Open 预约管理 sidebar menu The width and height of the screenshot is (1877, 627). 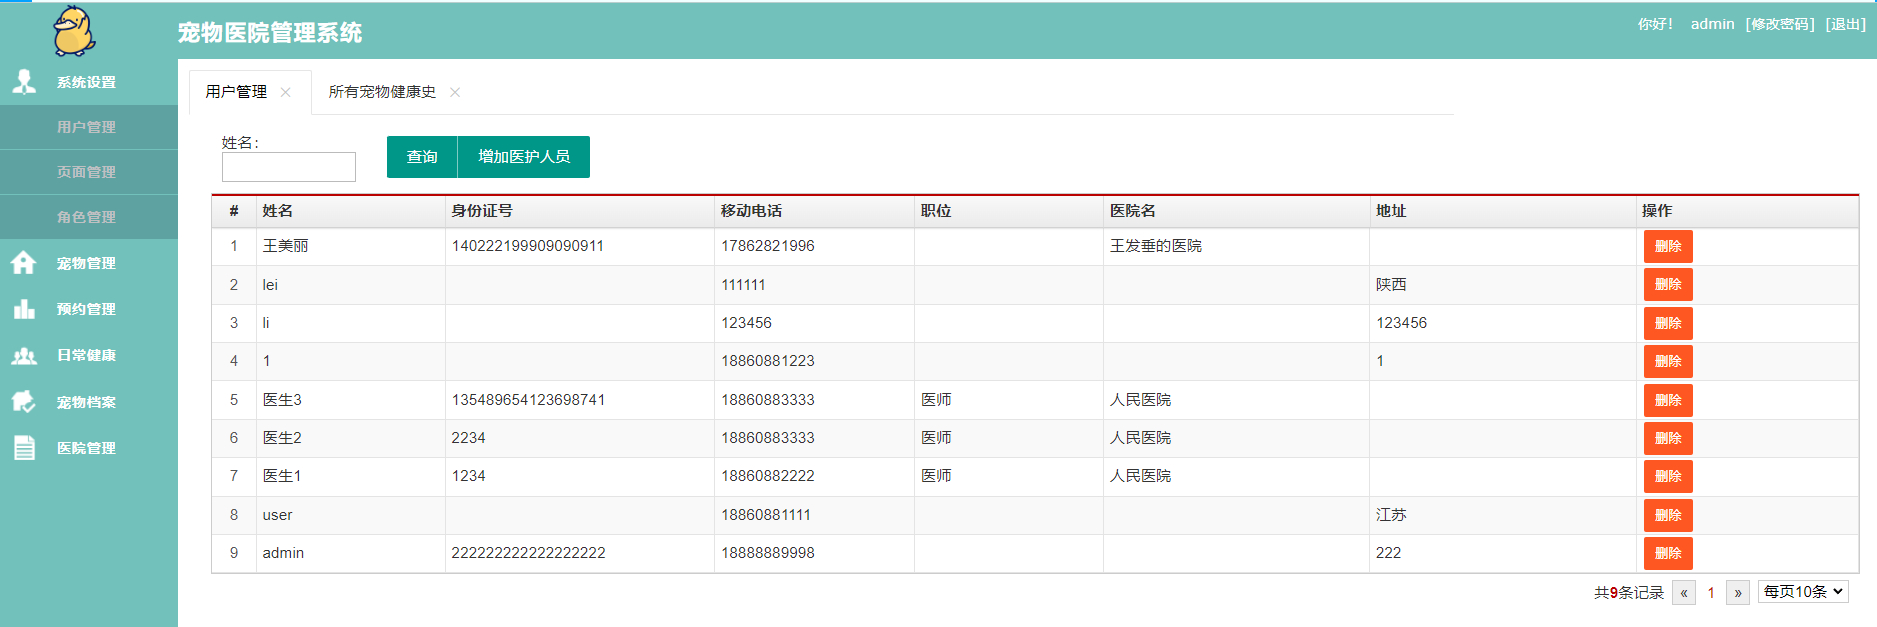tap(89, 309)
